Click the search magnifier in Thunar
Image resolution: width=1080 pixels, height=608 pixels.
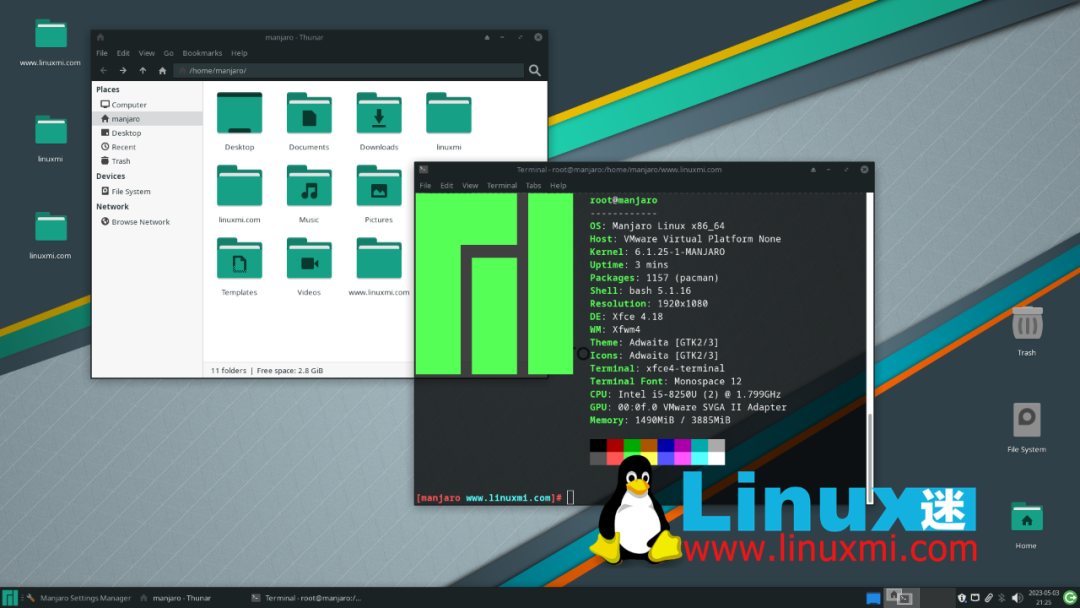click(534, 70)
